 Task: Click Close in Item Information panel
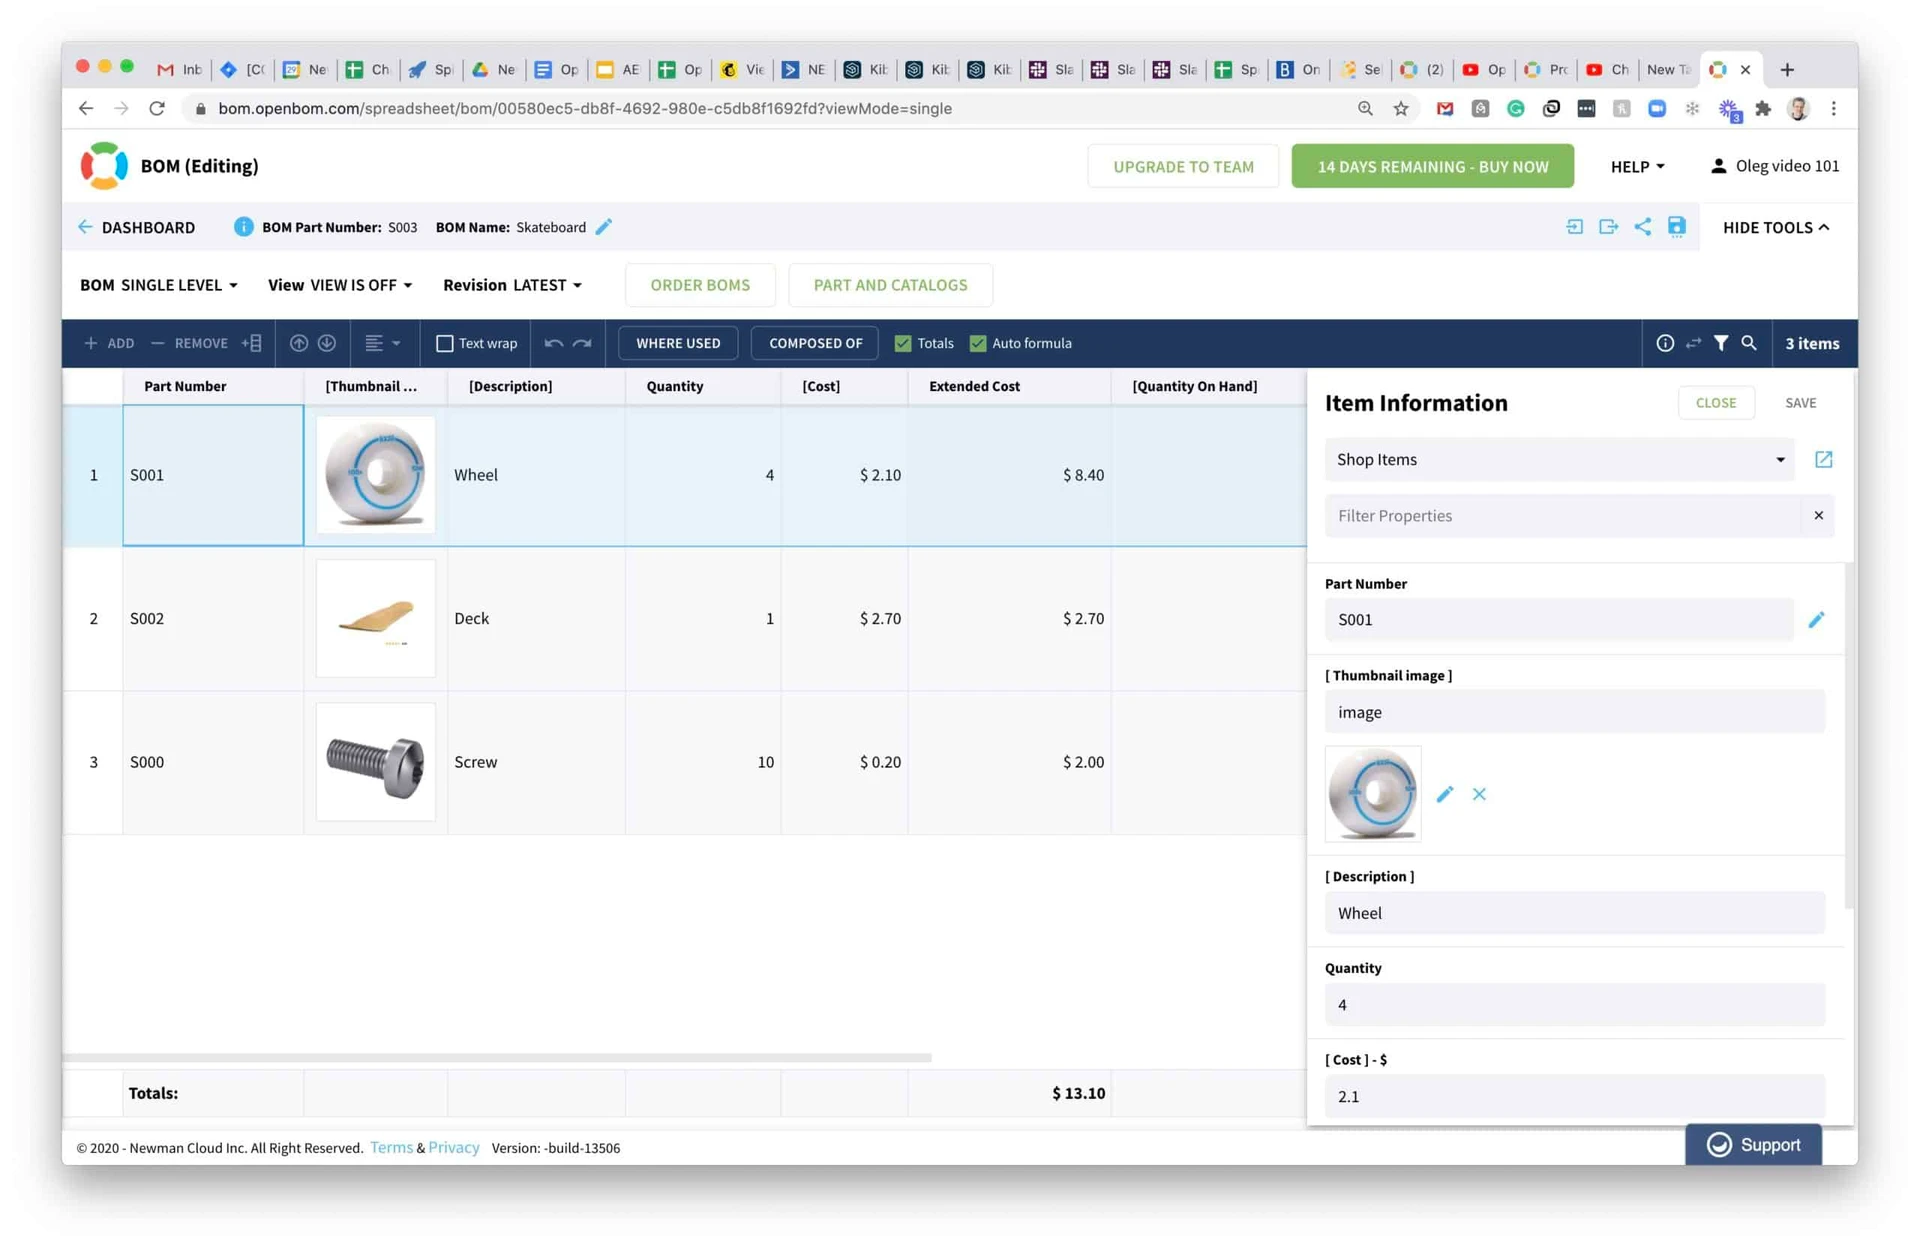tap(1715, 402)
